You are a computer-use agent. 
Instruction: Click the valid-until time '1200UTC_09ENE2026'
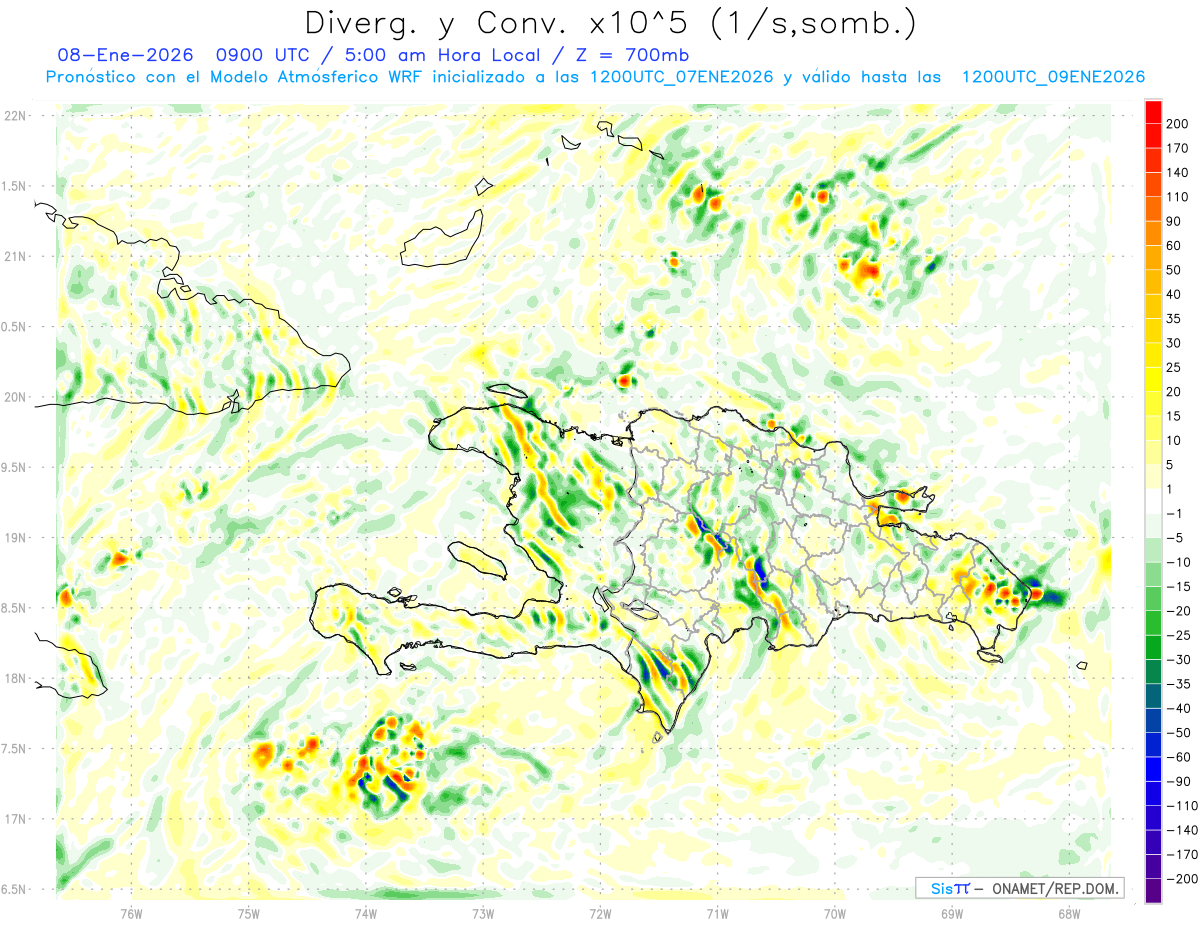[x=1052, y=77]
